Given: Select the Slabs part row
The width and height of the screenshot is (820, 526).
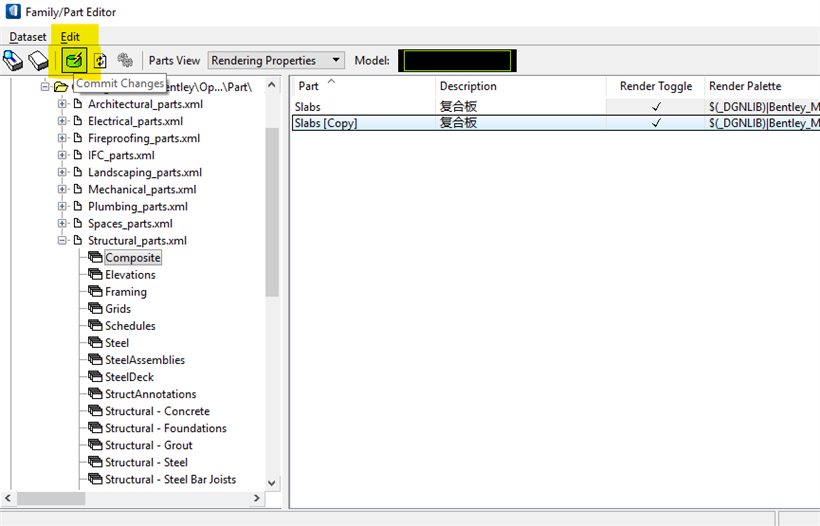Looking at the screenshot, I should 555,107.
